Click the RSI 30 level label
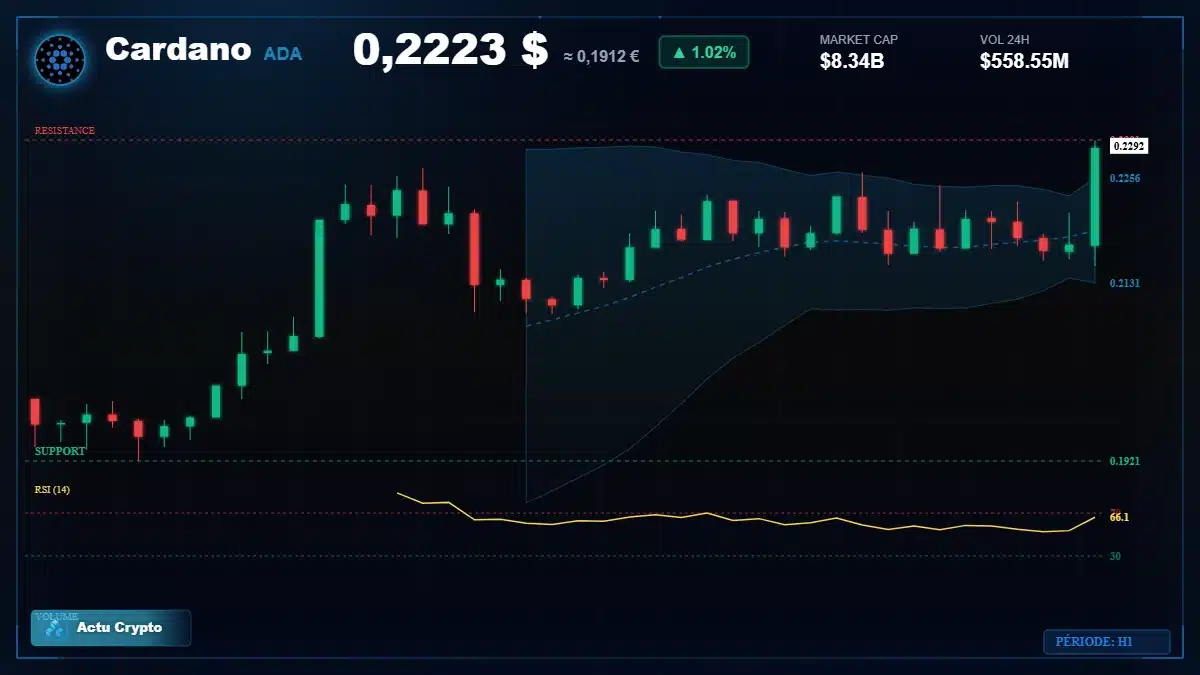Viewport: 1200px width, 675px height. point(1115,556)
